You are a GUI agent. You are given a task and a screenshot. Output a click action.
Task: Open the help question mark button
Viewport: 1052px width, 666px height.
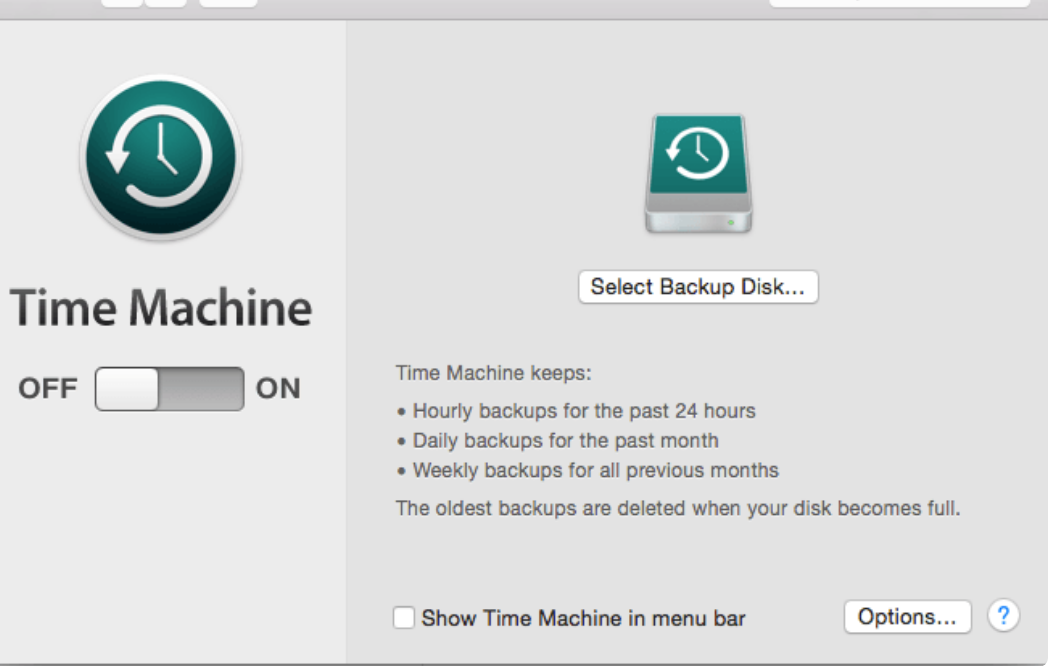tap(1003, 616)
